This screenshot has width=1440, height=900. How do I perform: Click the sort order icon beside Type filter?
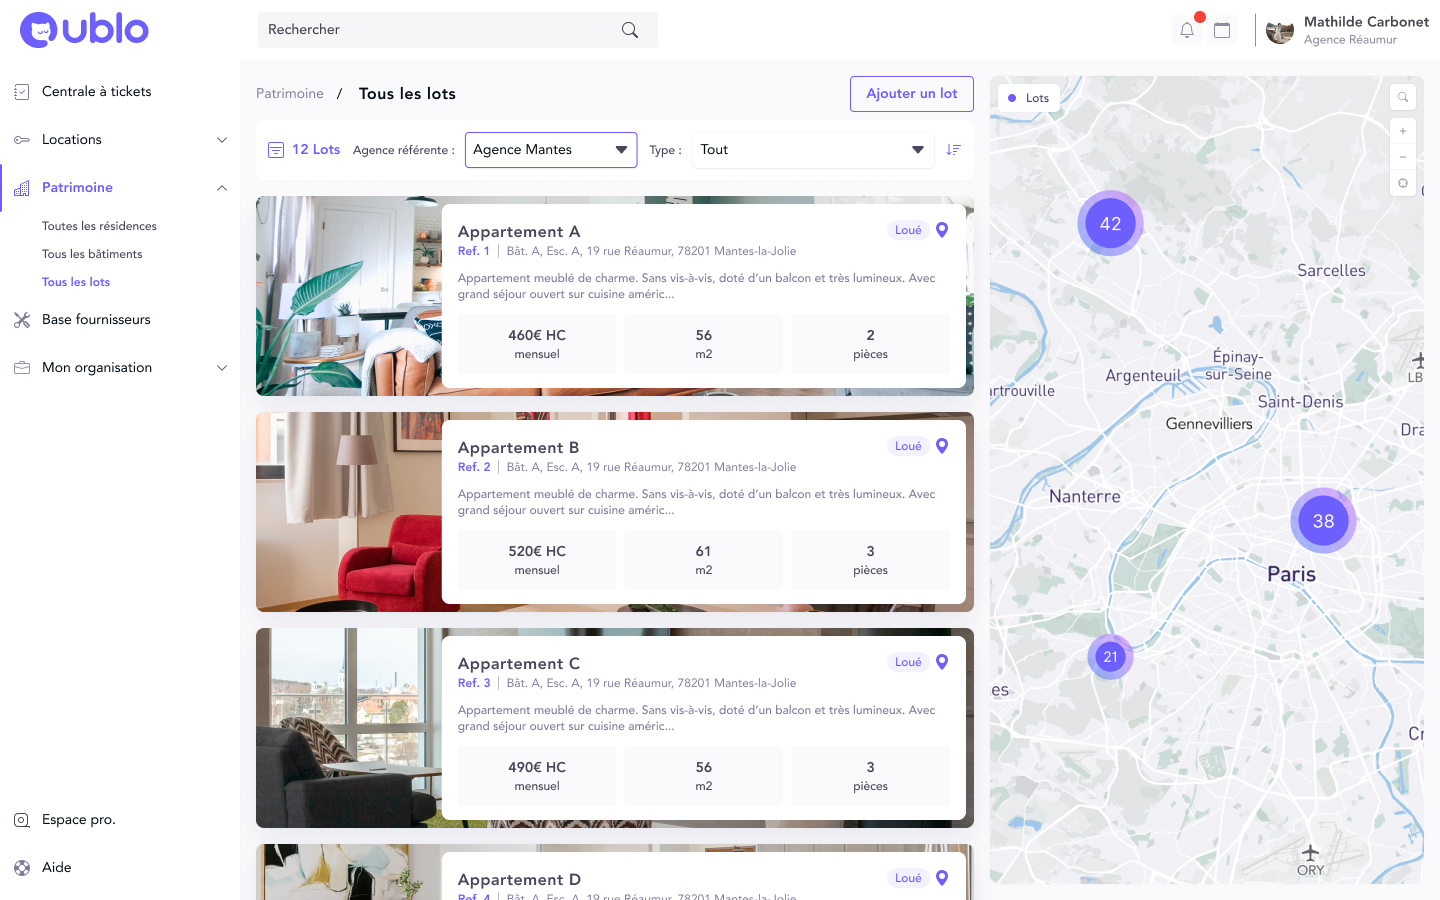[954, 150]
